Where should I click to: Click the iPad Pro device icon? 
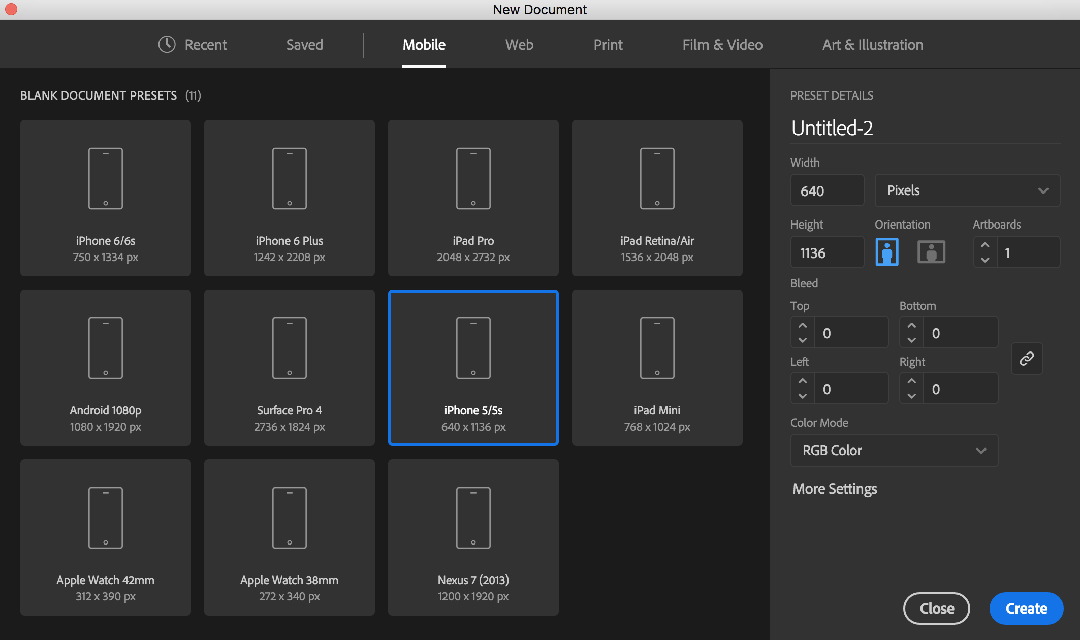click(x=473, y=178)
